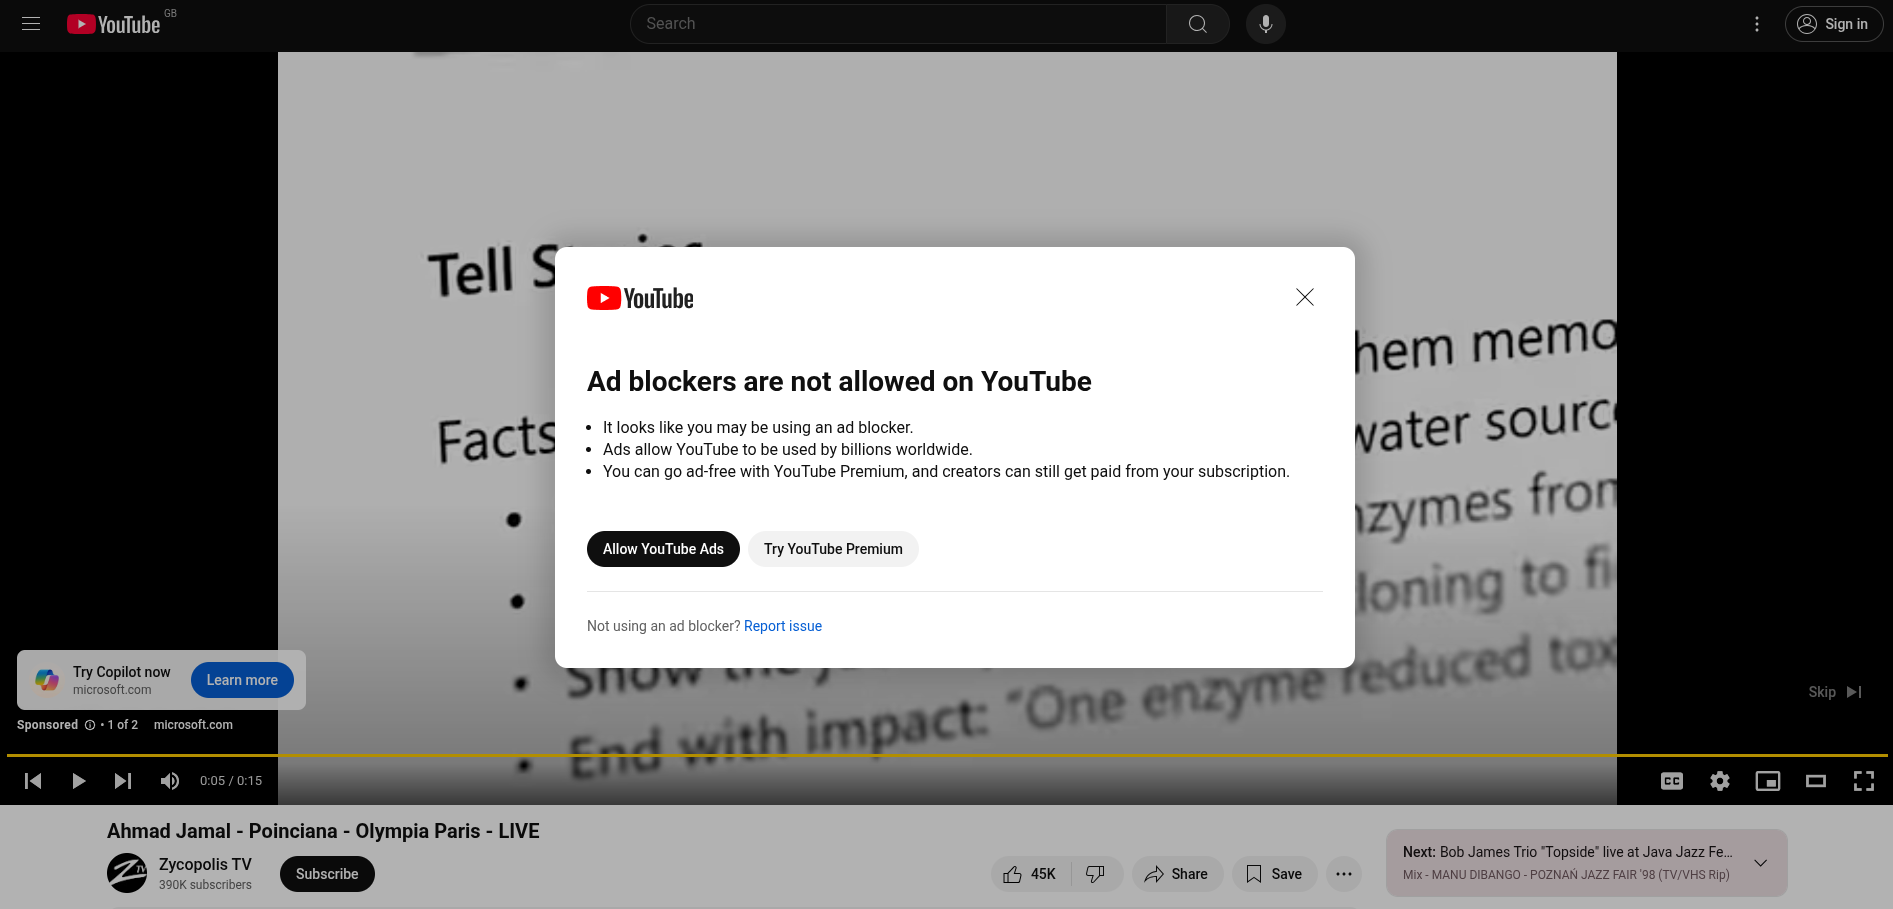The height and width of the screenshot is (909, 1893).
Task: Click the 0:05 / 0:15 time display
Action: click(231, 781)
